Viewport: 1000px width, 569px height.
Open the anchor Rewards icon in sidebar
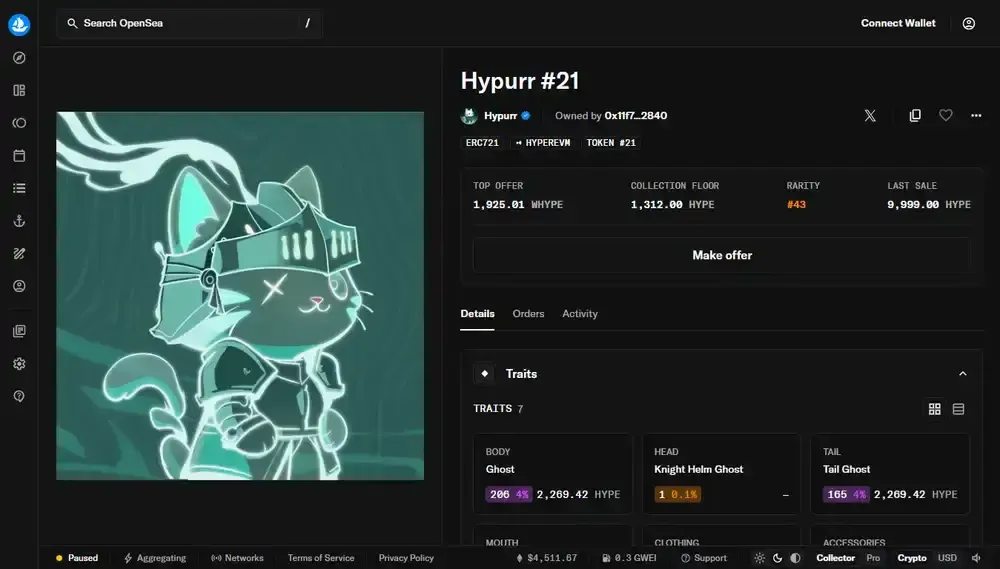(19, 221)
